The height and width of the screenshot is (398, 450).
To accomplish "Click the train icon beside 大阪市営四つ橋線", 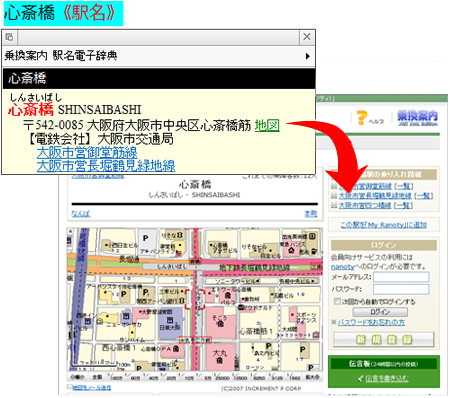I will (334, 206).
